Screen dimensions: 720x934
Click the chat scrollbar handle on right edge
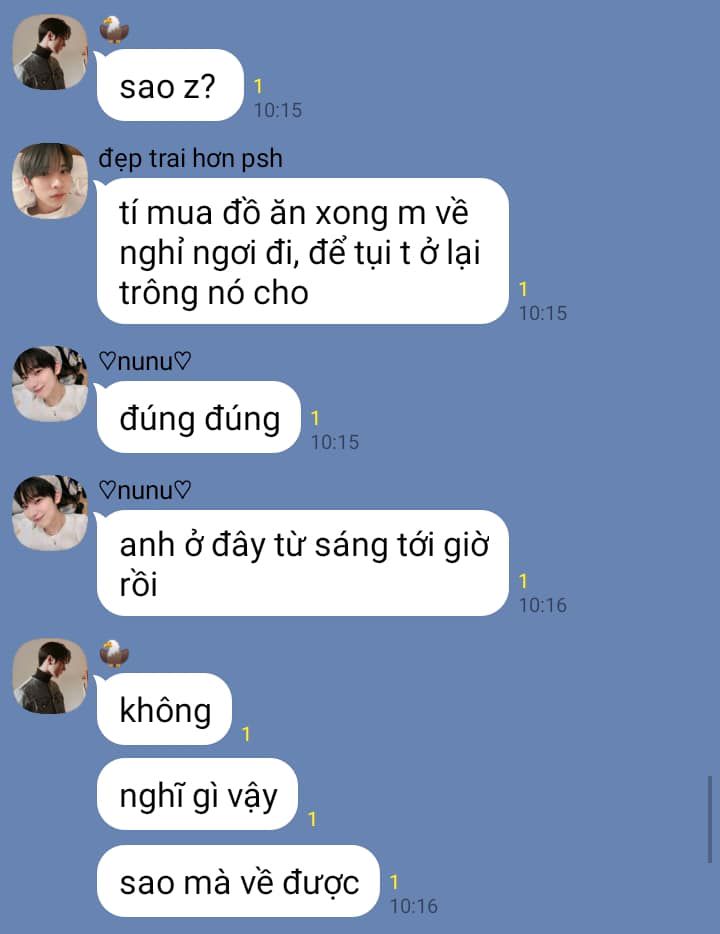(x=710, y=819)
